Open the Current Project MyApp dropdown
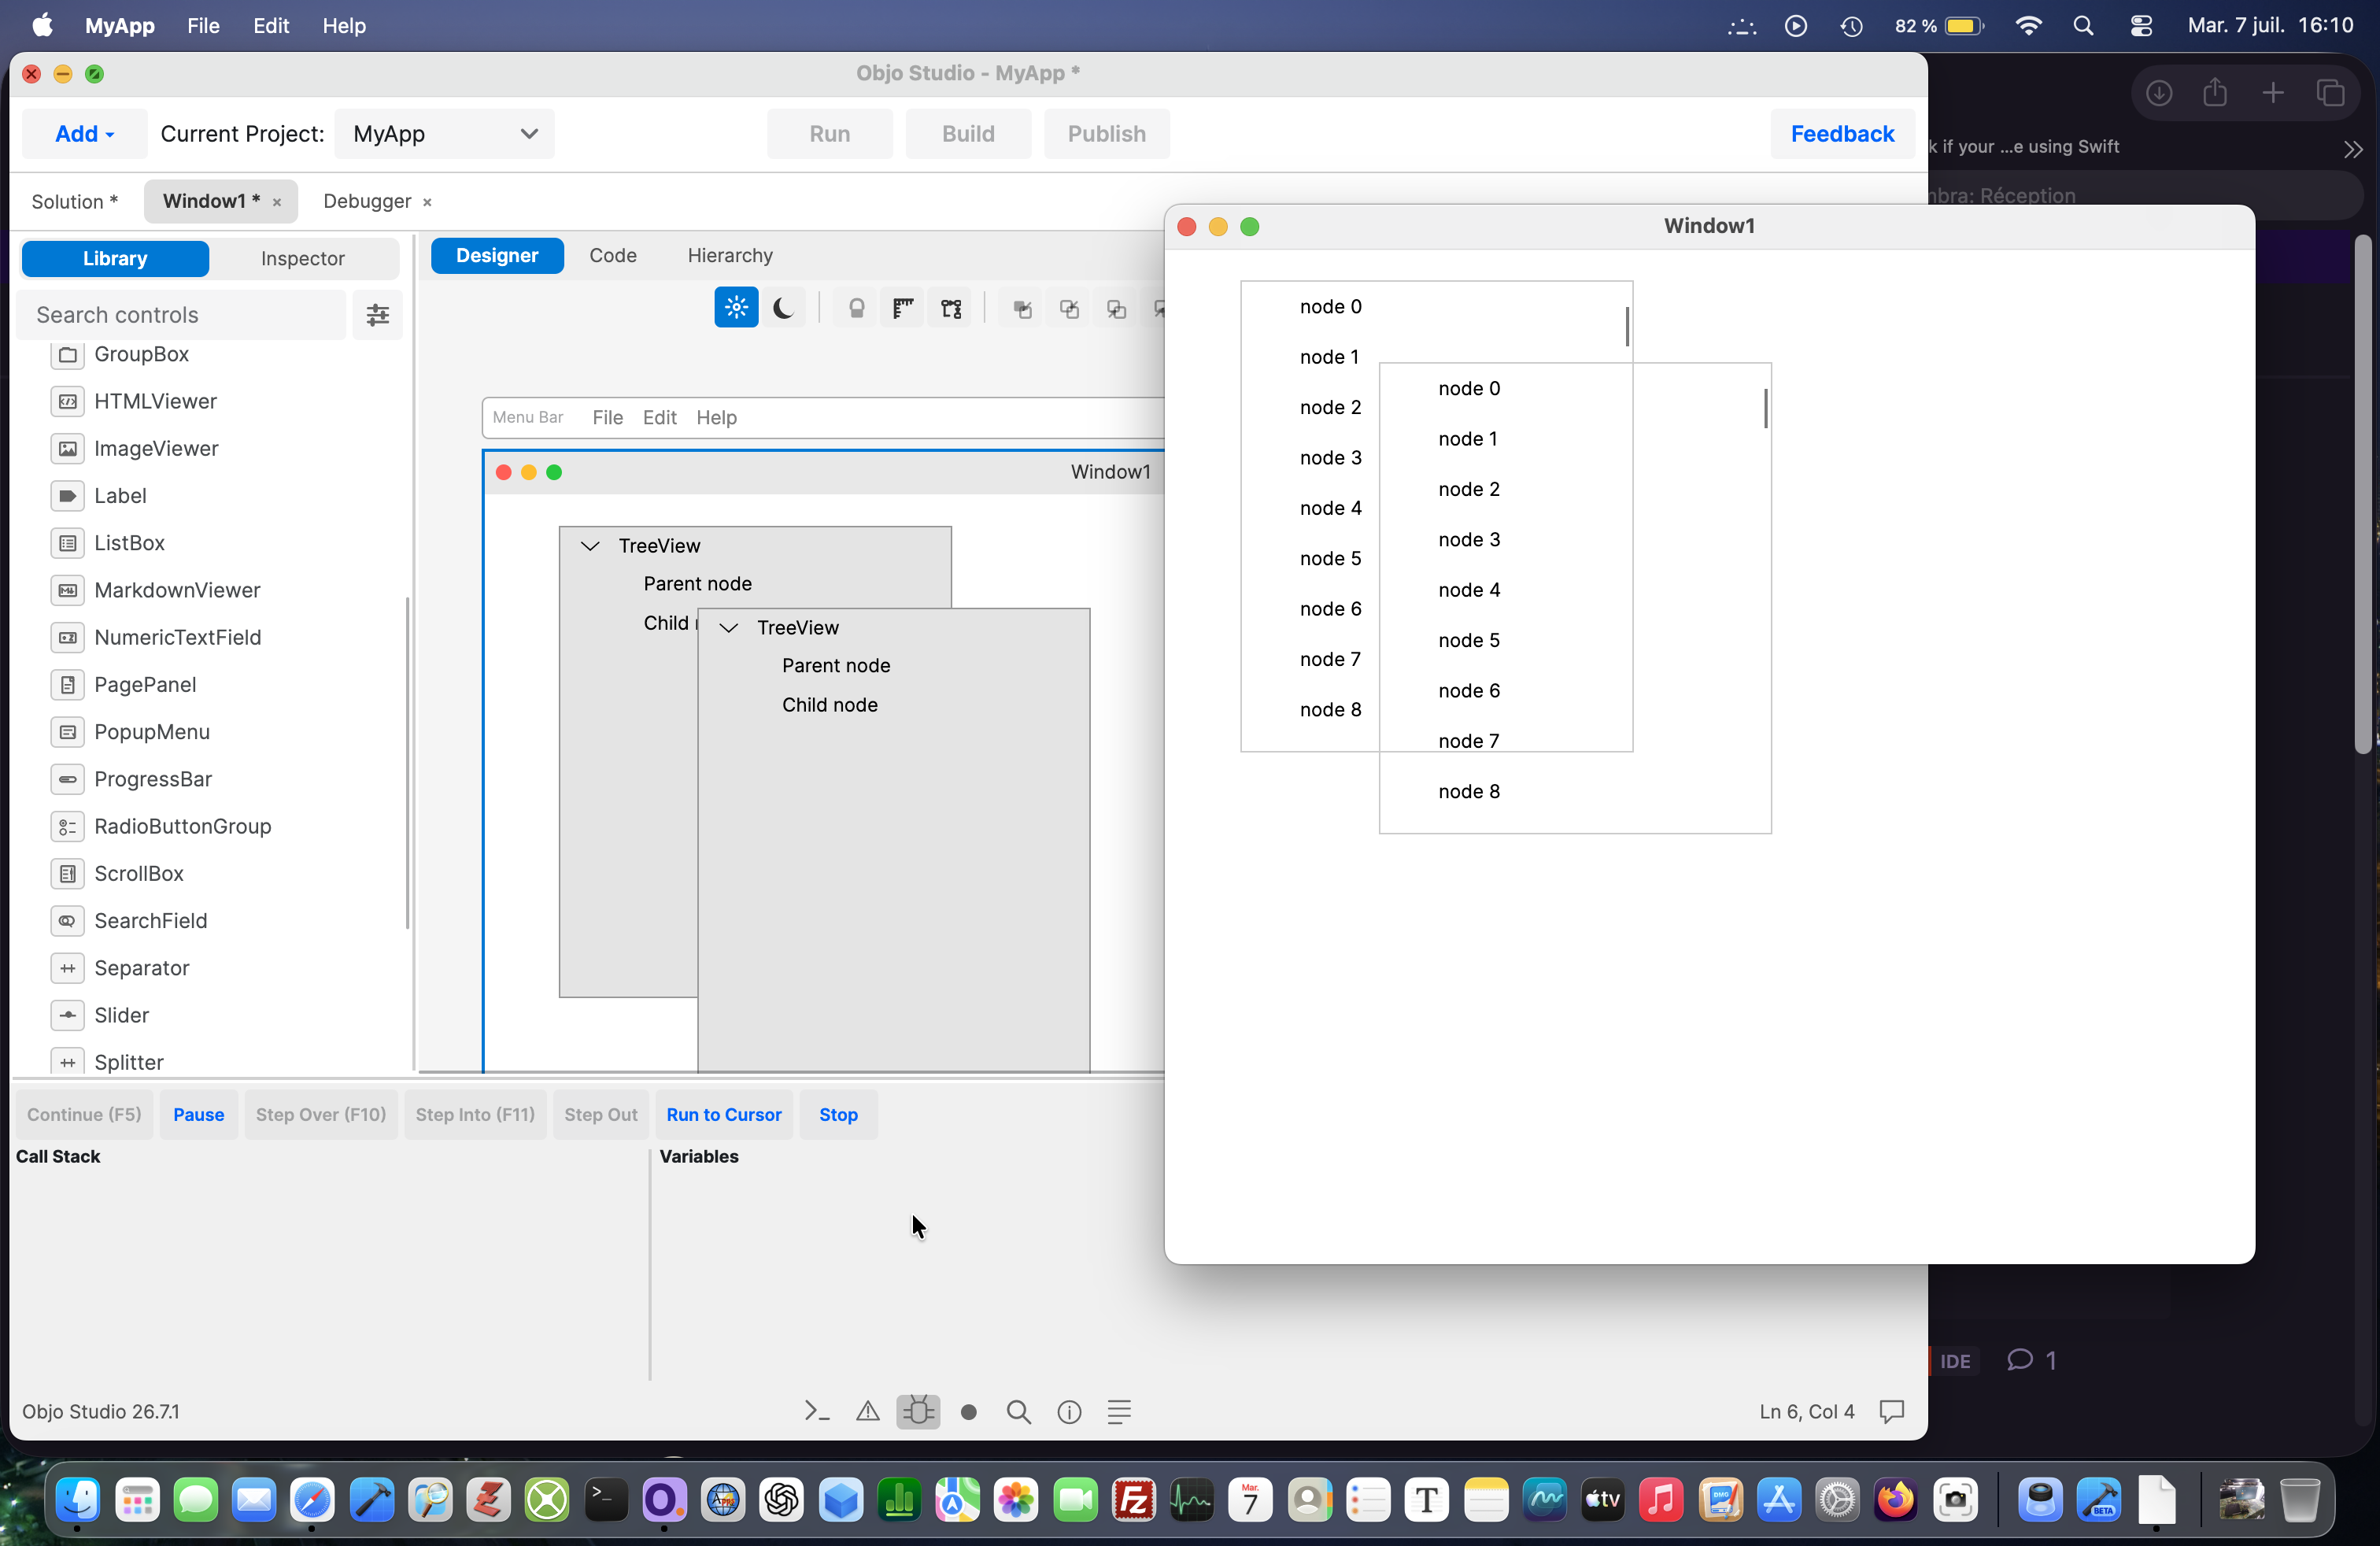Viewport: 2380px width, 1546px height. (x=444, y=134)
